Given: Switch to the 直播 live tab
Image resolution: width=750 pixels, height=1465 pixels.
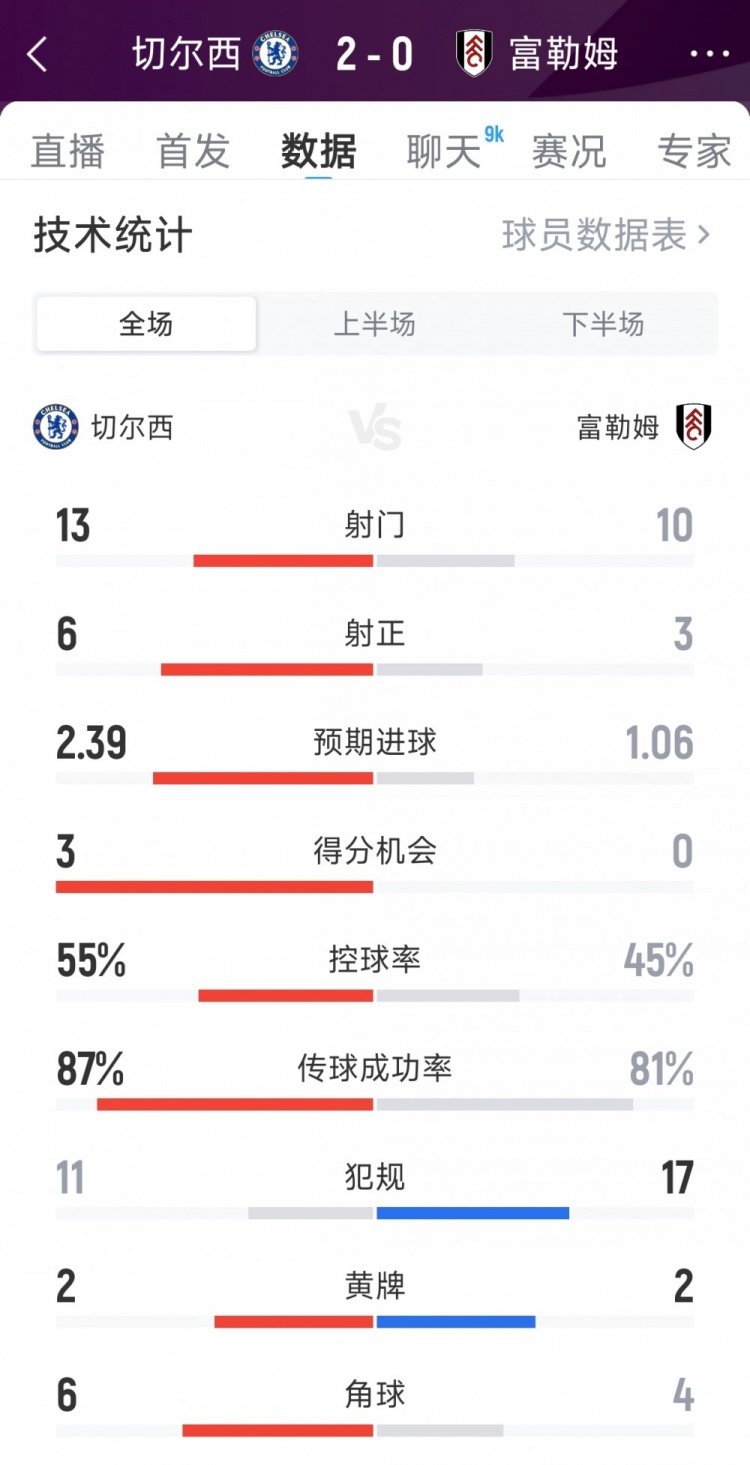Looking at the screenshot, I should 68,152.
